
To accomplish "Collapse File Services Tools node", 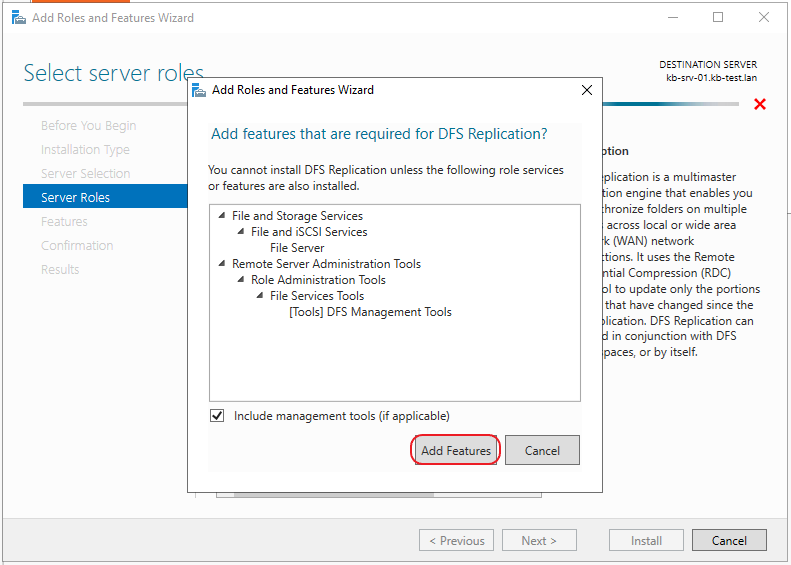I will click(260, 296).
